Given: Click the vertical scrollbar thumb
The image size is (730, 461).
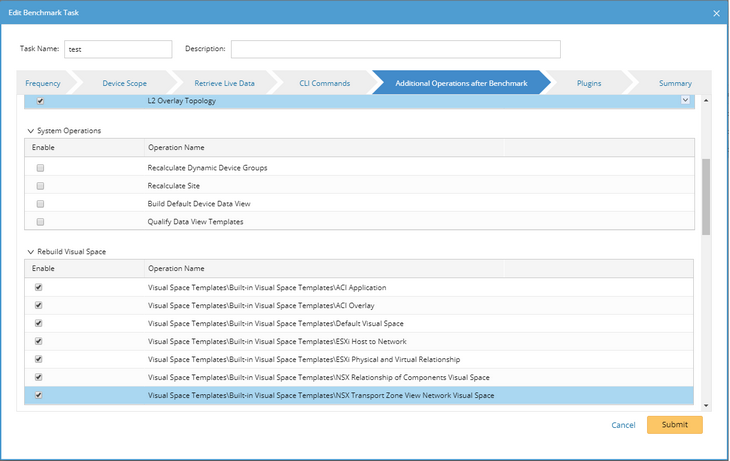Looking at the screenshot, I should pos(707,195).
